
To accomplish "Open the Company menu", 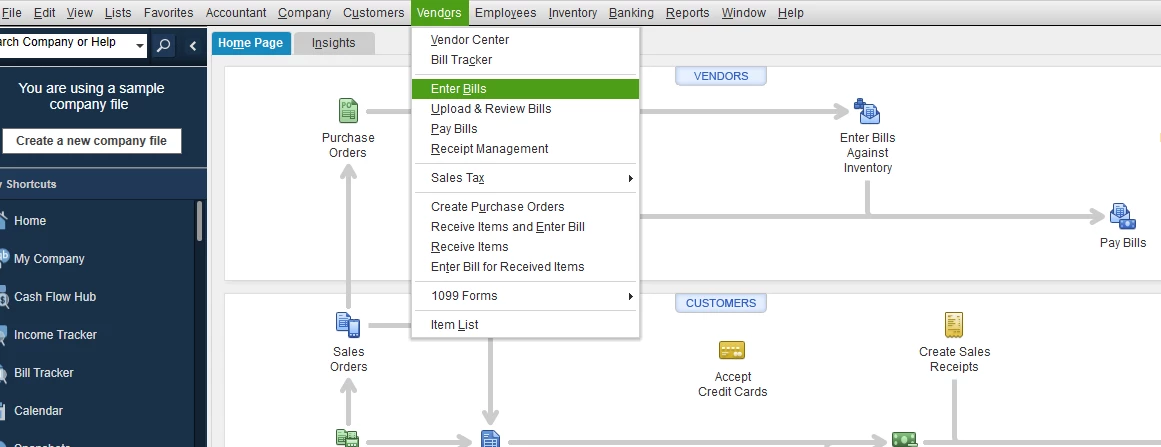I will click(x=305, y=13).
